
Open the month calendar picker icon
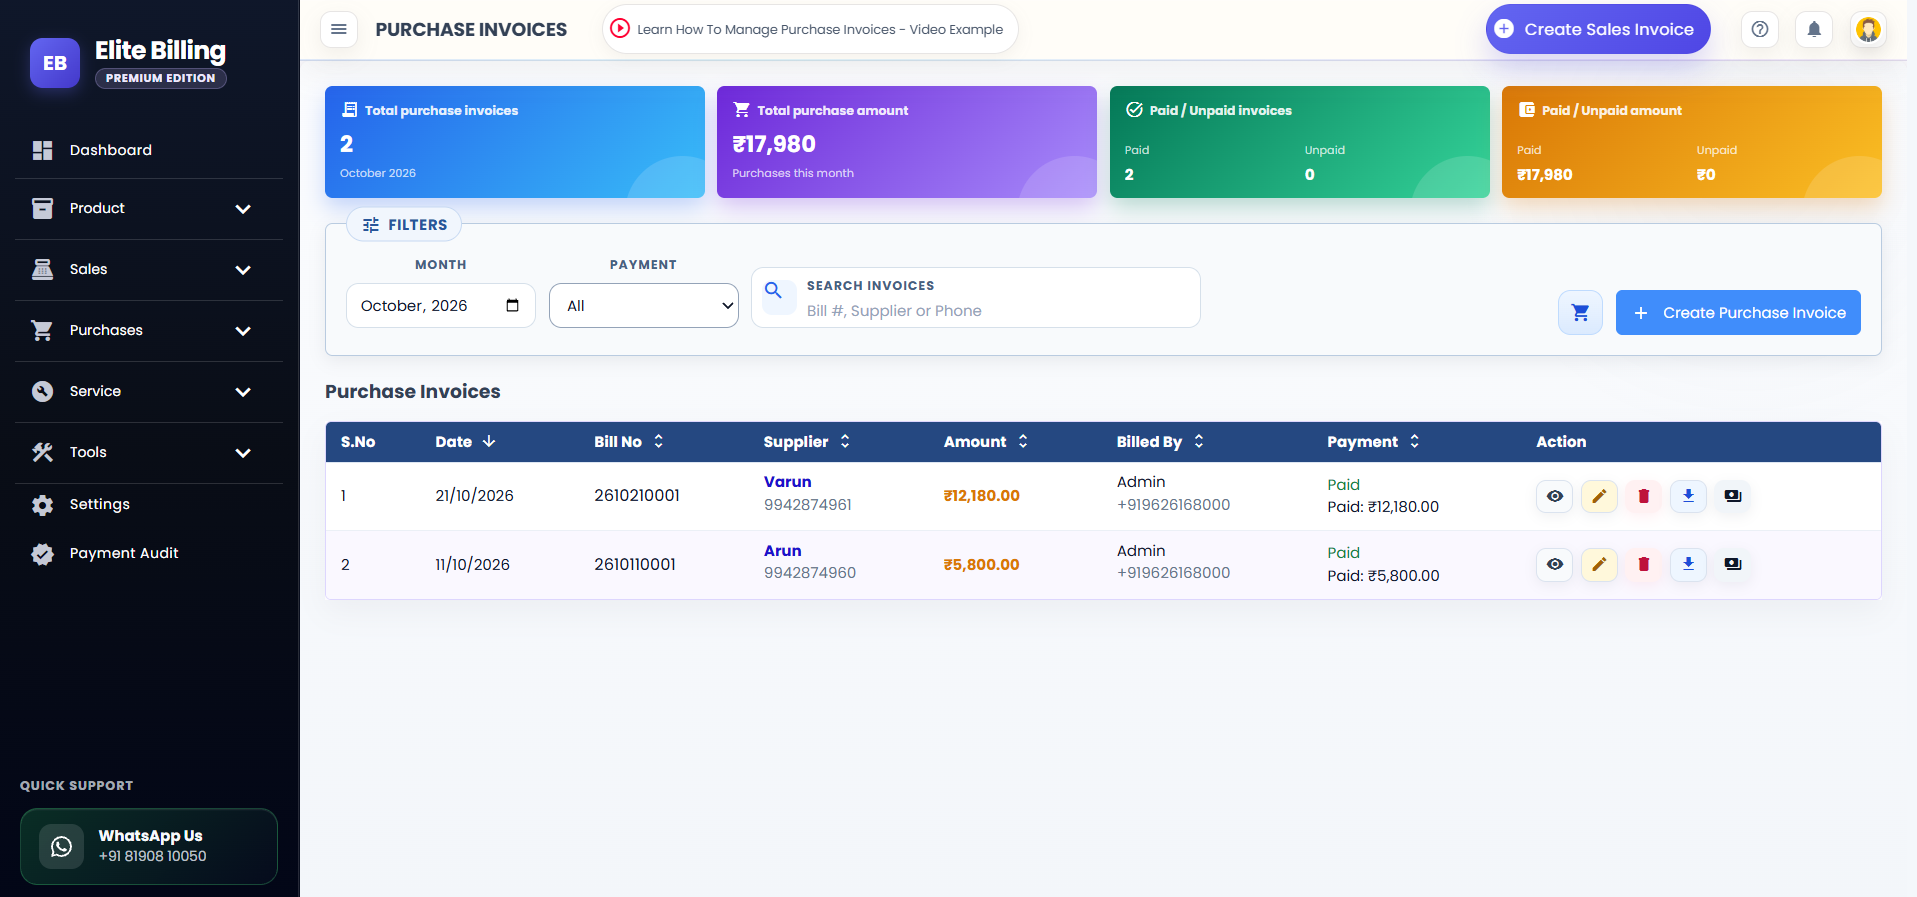[513, 305]
